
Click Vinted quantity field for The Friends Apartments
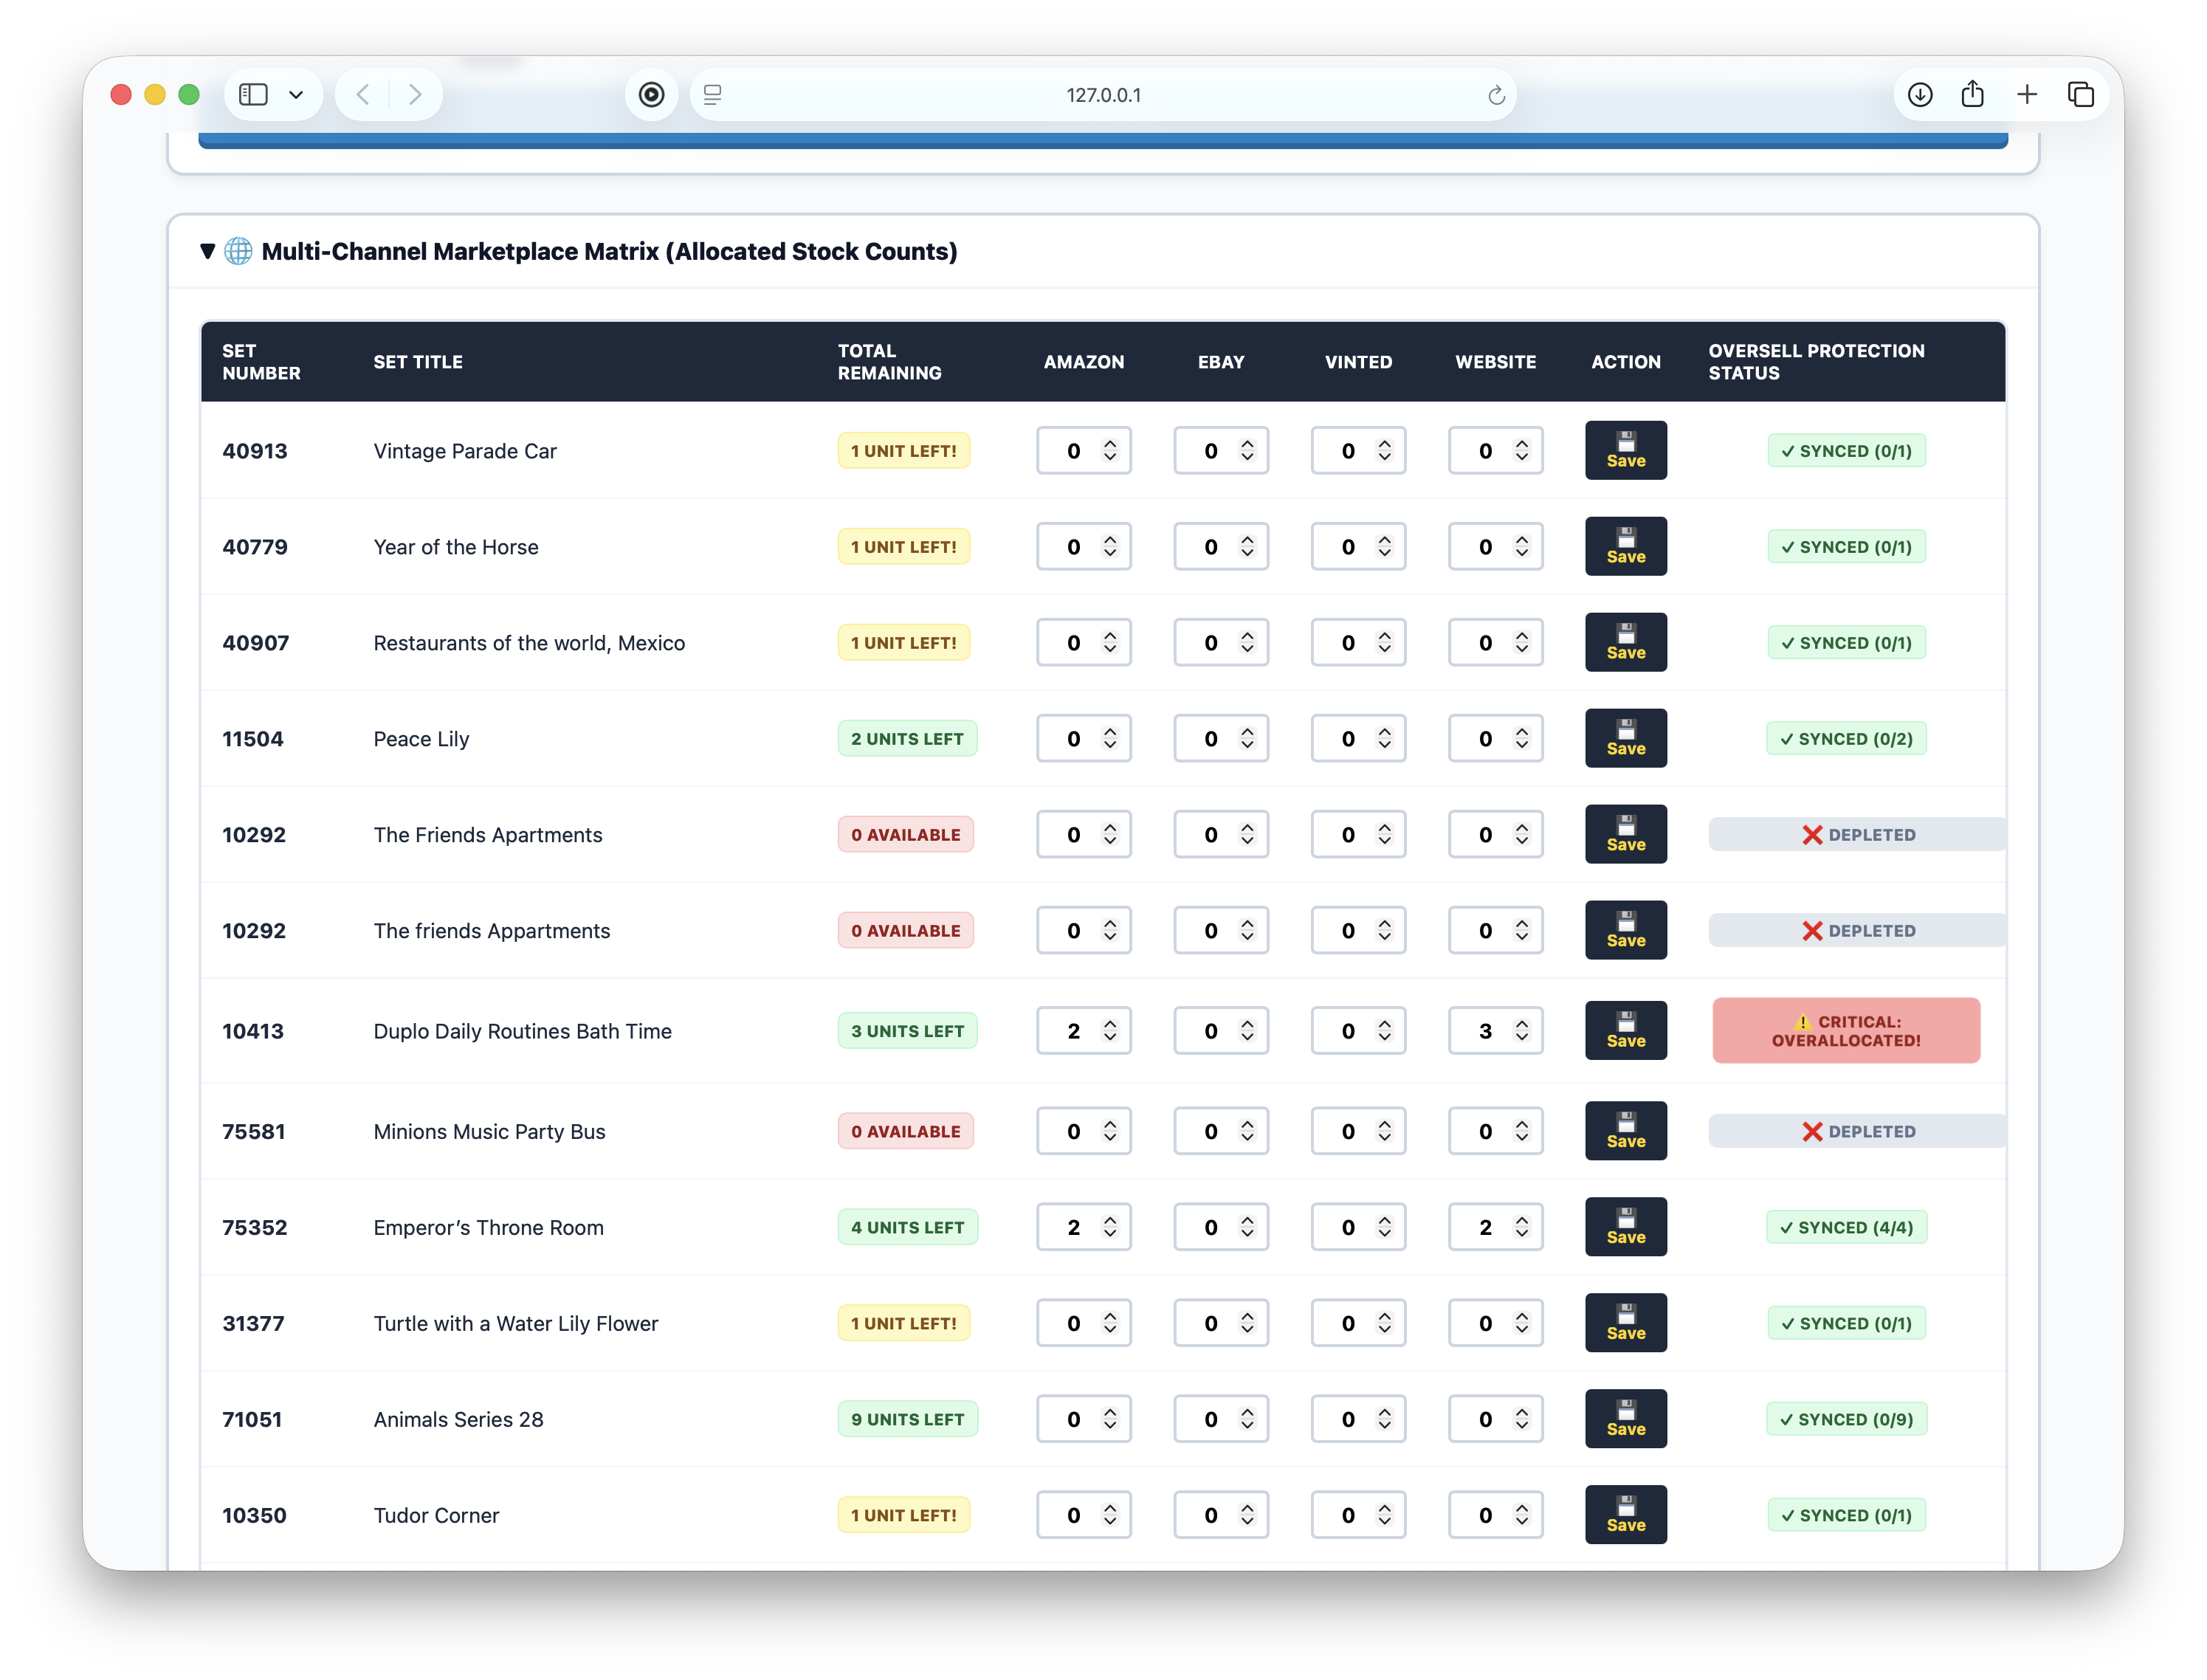pyautogui.click(x=1358, y=835)
